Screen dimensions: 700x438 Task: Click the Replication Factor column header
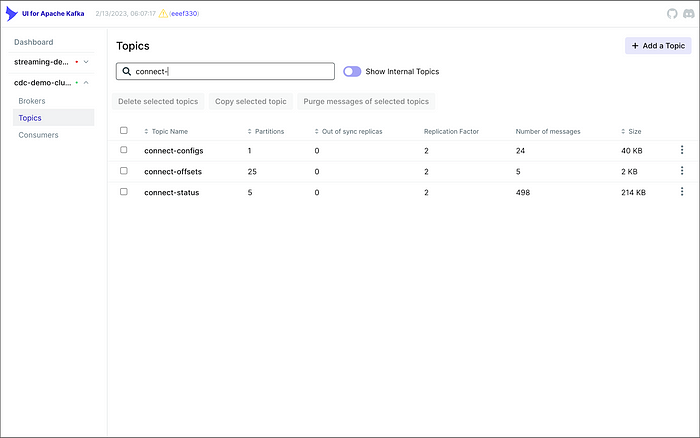tap(451, 131)
